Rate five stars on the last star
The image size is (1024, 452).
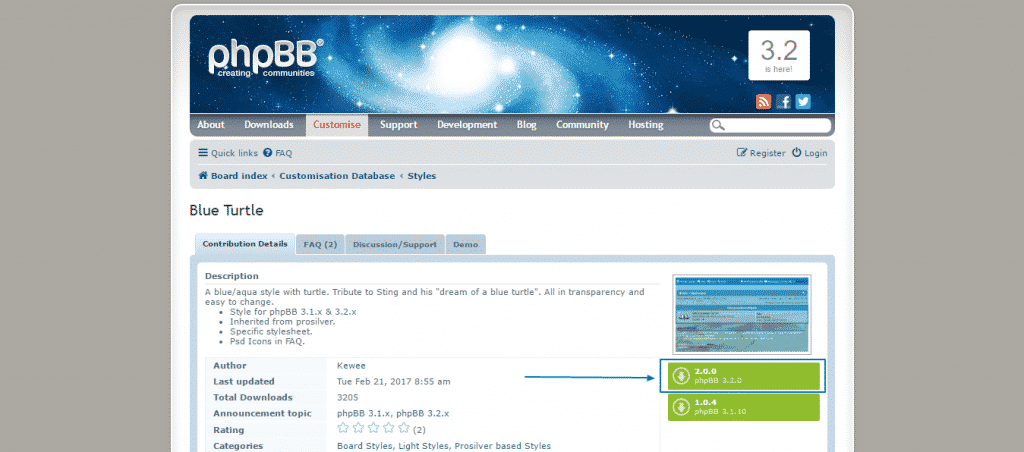404,428
